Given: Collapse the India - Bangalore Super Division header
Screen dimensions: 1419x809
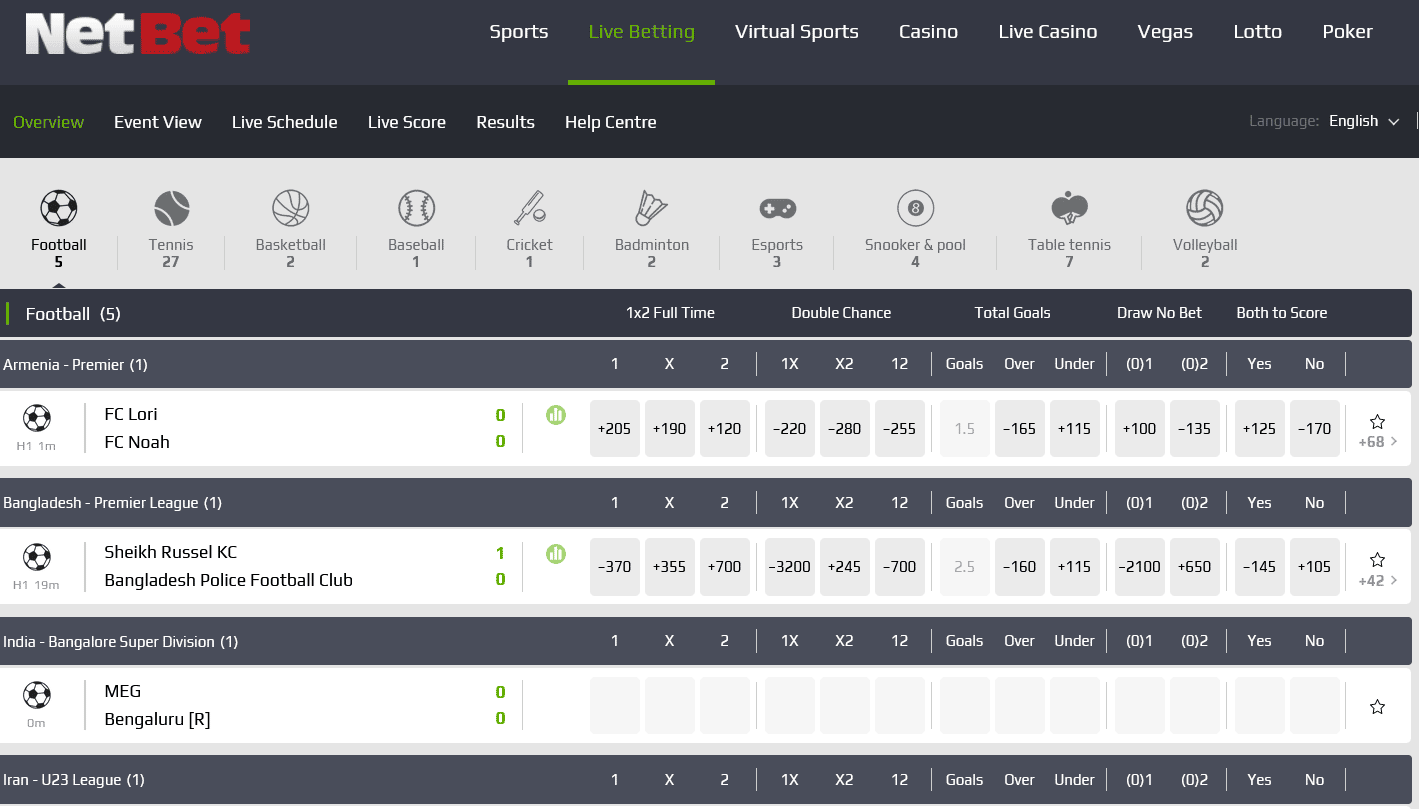Looking at the screenshot, I should (706, 641).
